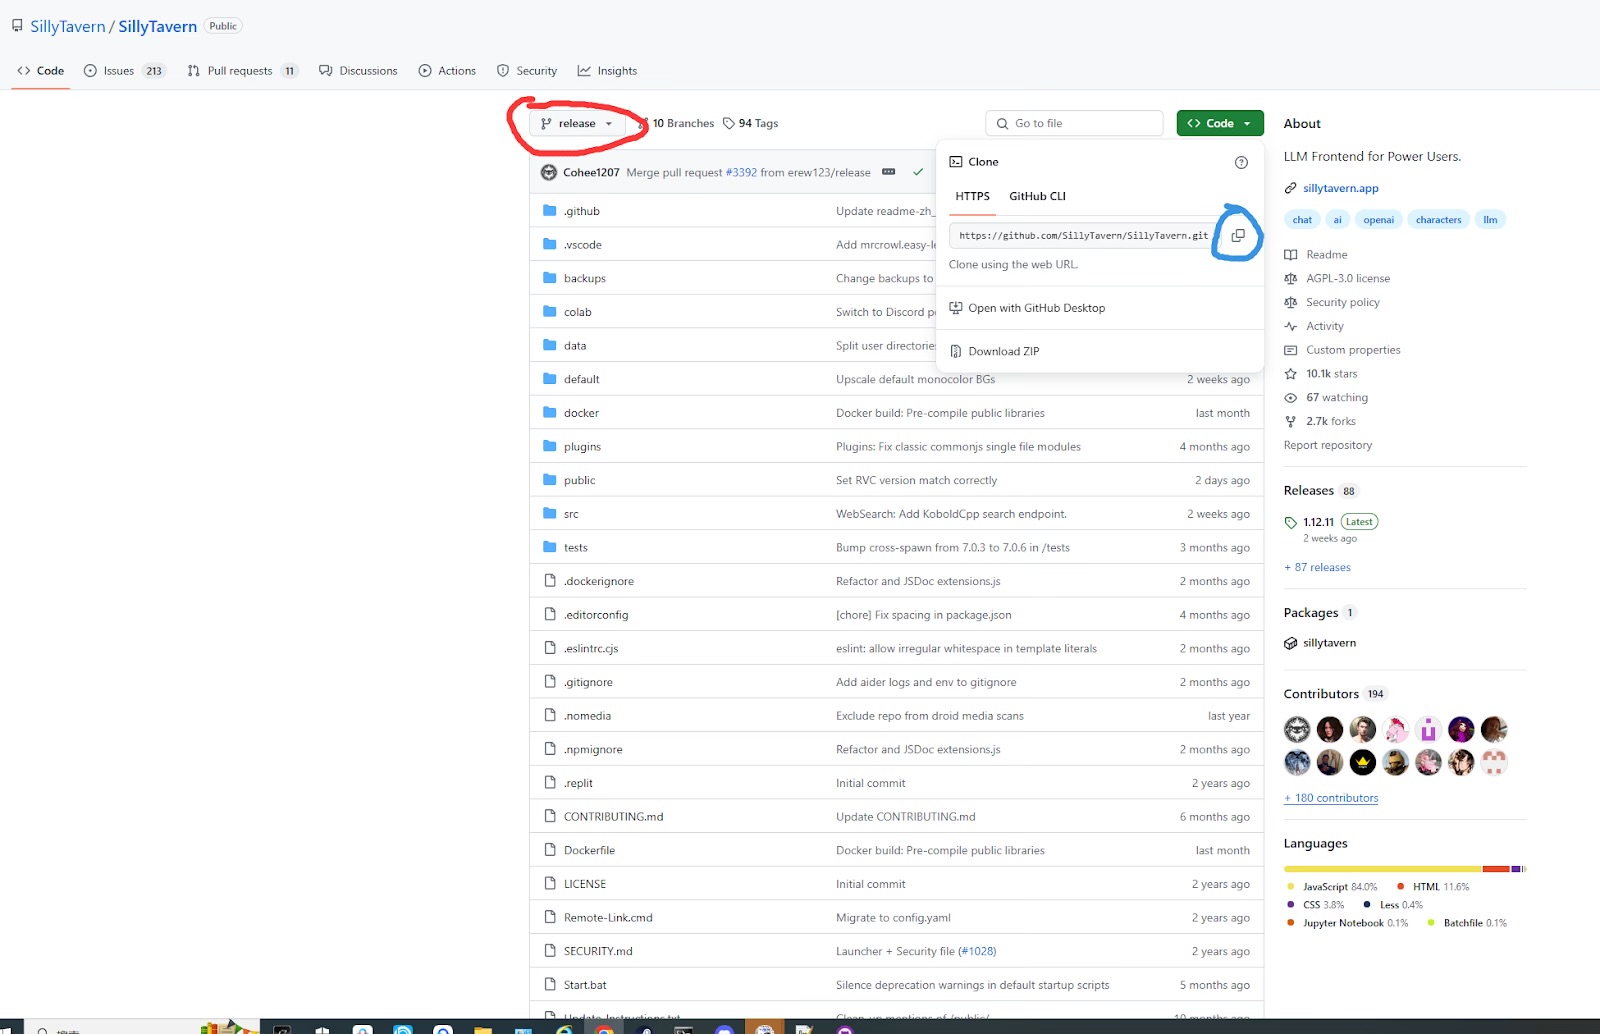The image size is (1600, 1034).
Task: Open the release branch selector dropdown
Action: tap(577, 123)
